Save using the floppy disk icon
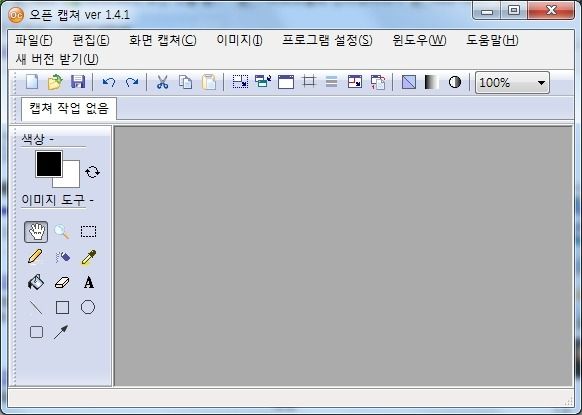 click(78, 82)
